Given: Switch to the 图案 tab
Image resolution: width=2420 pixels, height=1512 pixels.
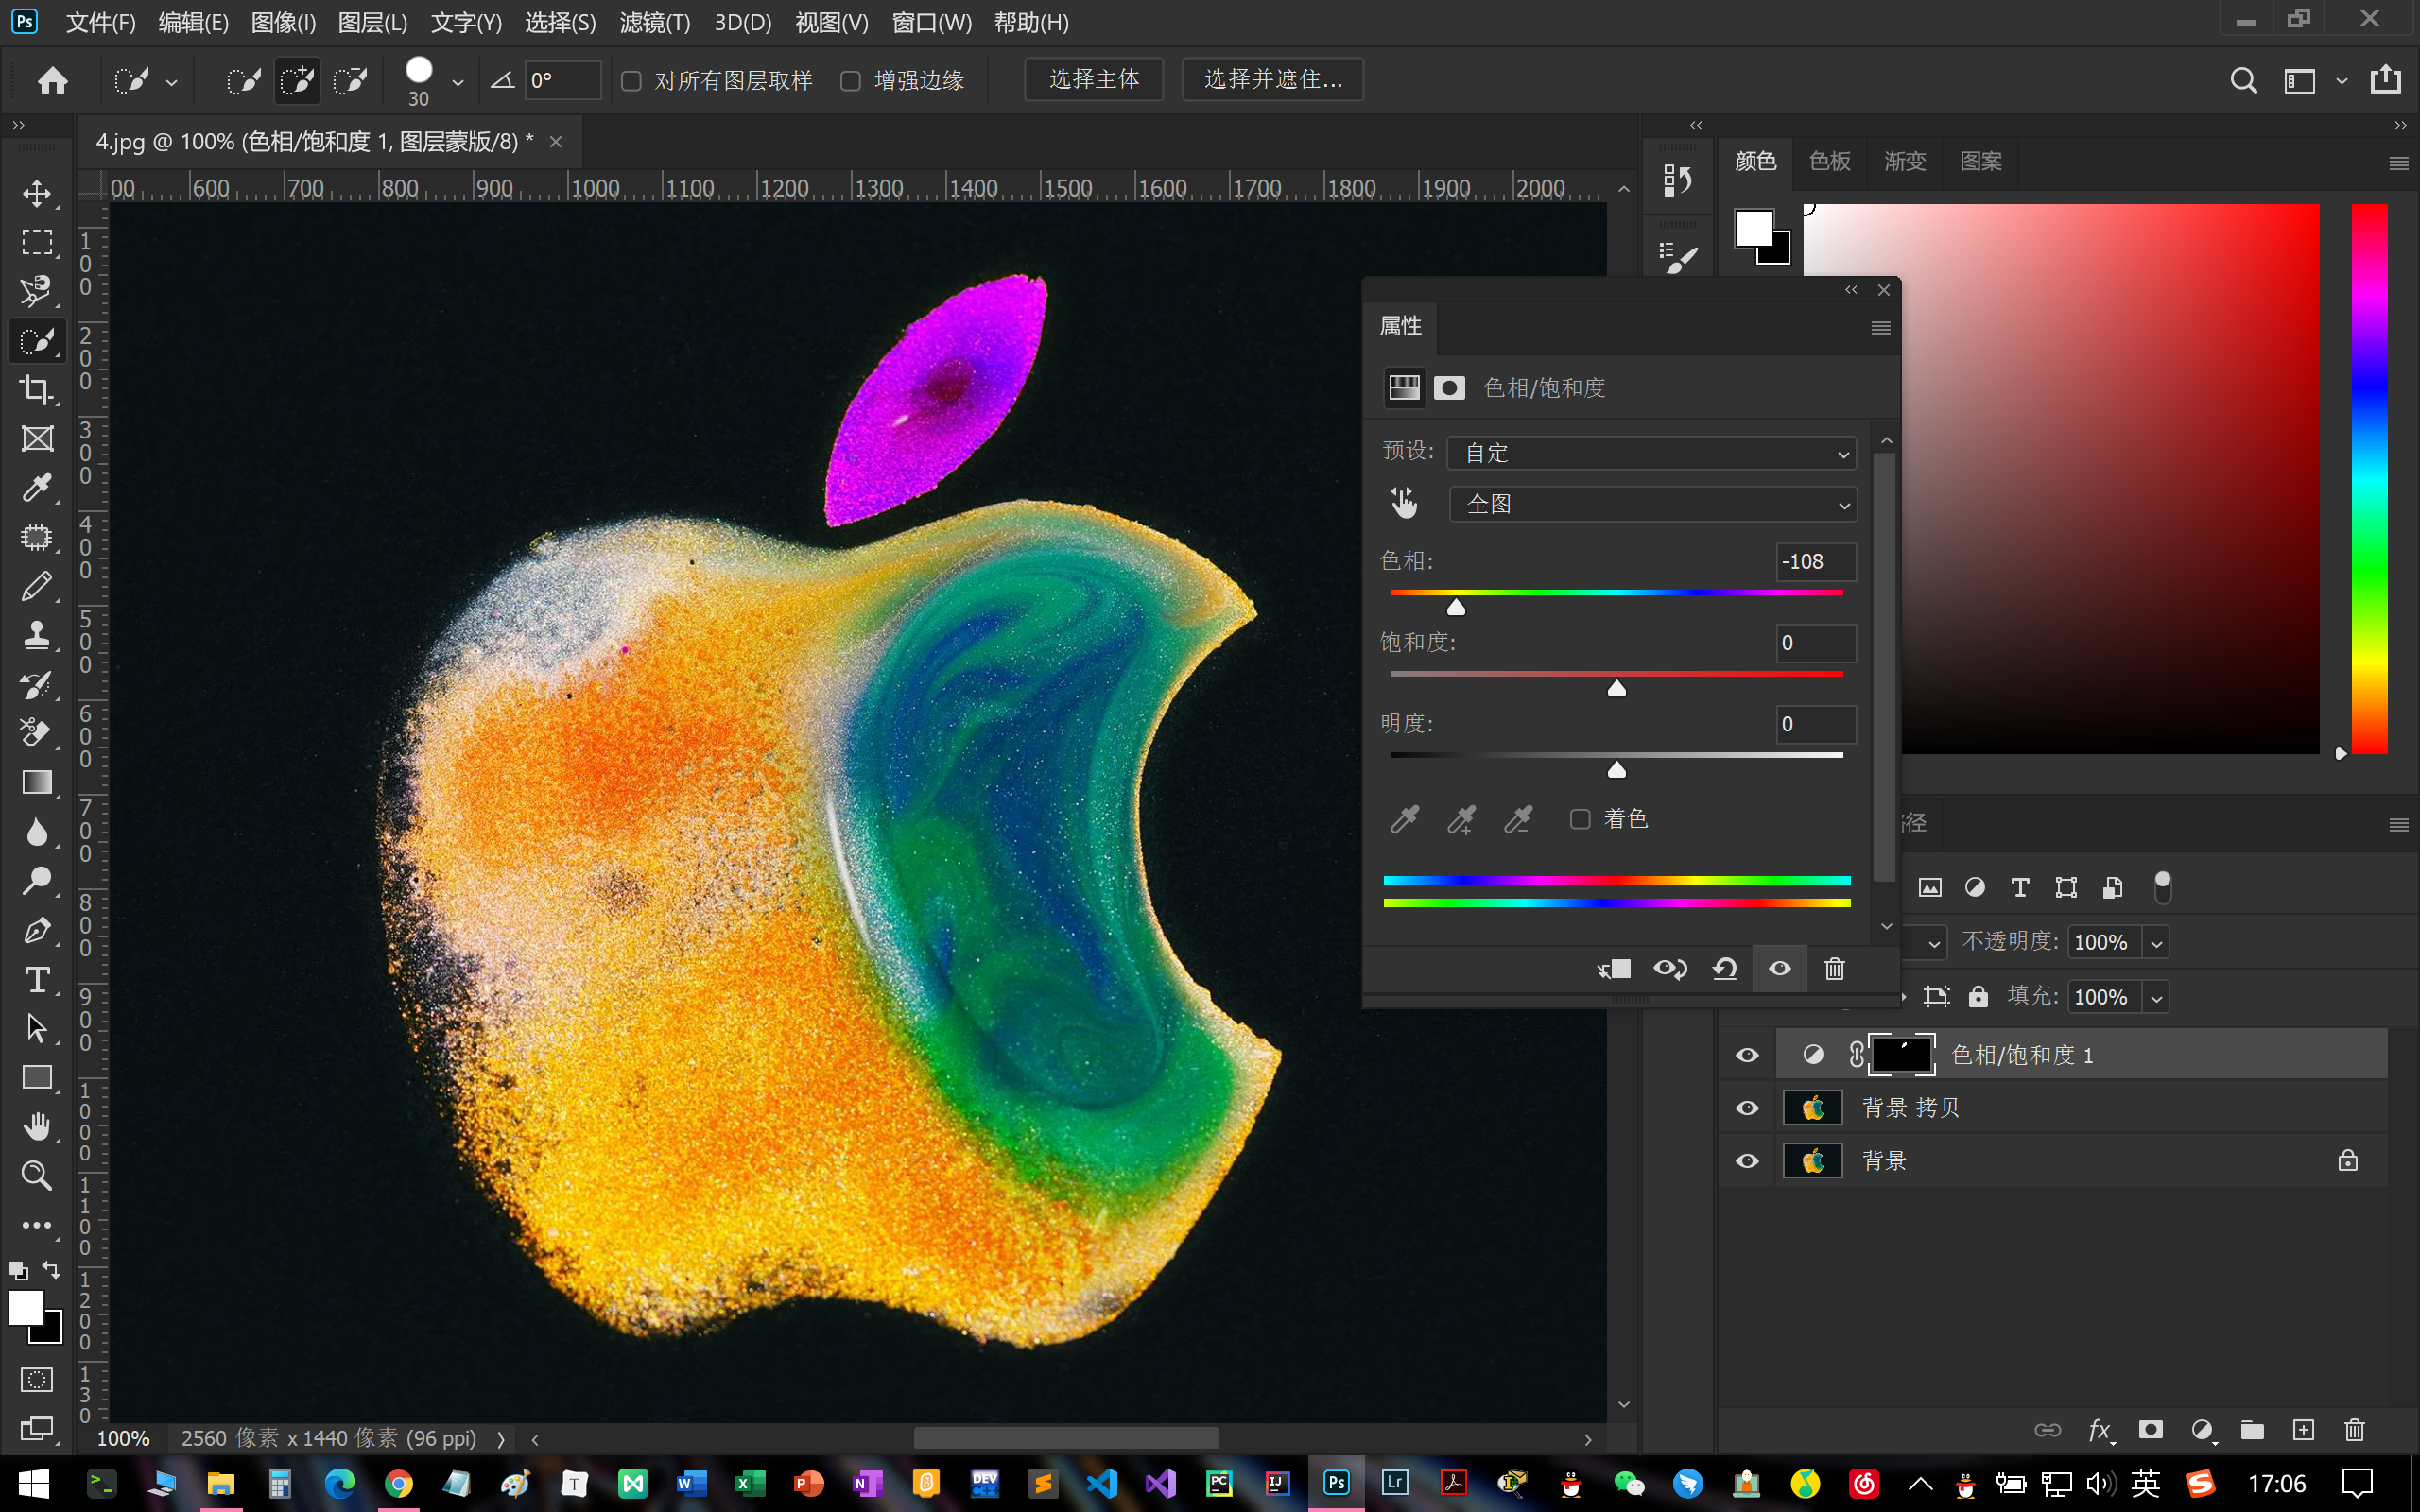Looking at the screenshot, I should 1980,161.
